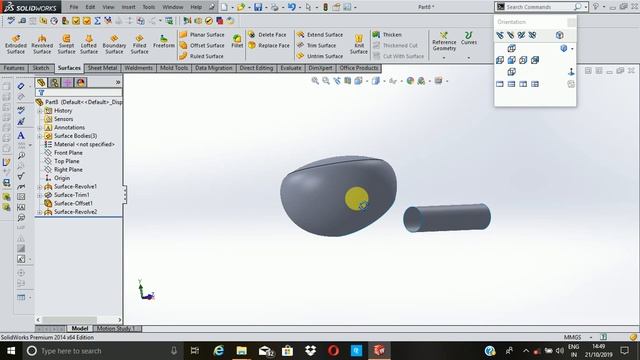Viewport: 640px width, 360px height.
Task: Click the taskbar search box
Action: click(102, 351)
